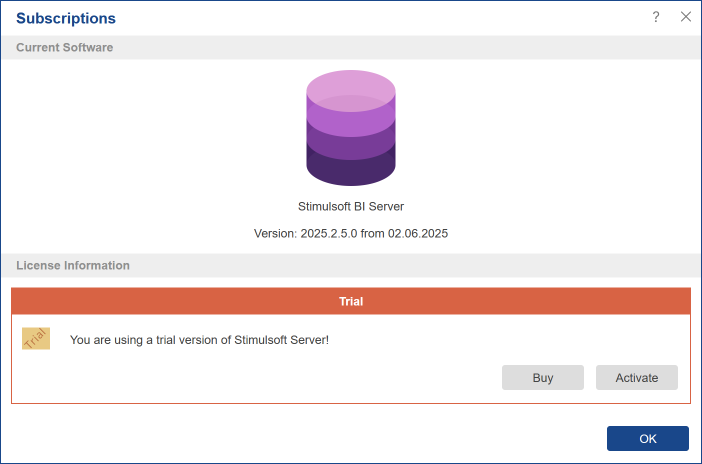Screen dimensions: 702x464
Task: Click the Subscriptions dialog title
Action: point(66,18)
